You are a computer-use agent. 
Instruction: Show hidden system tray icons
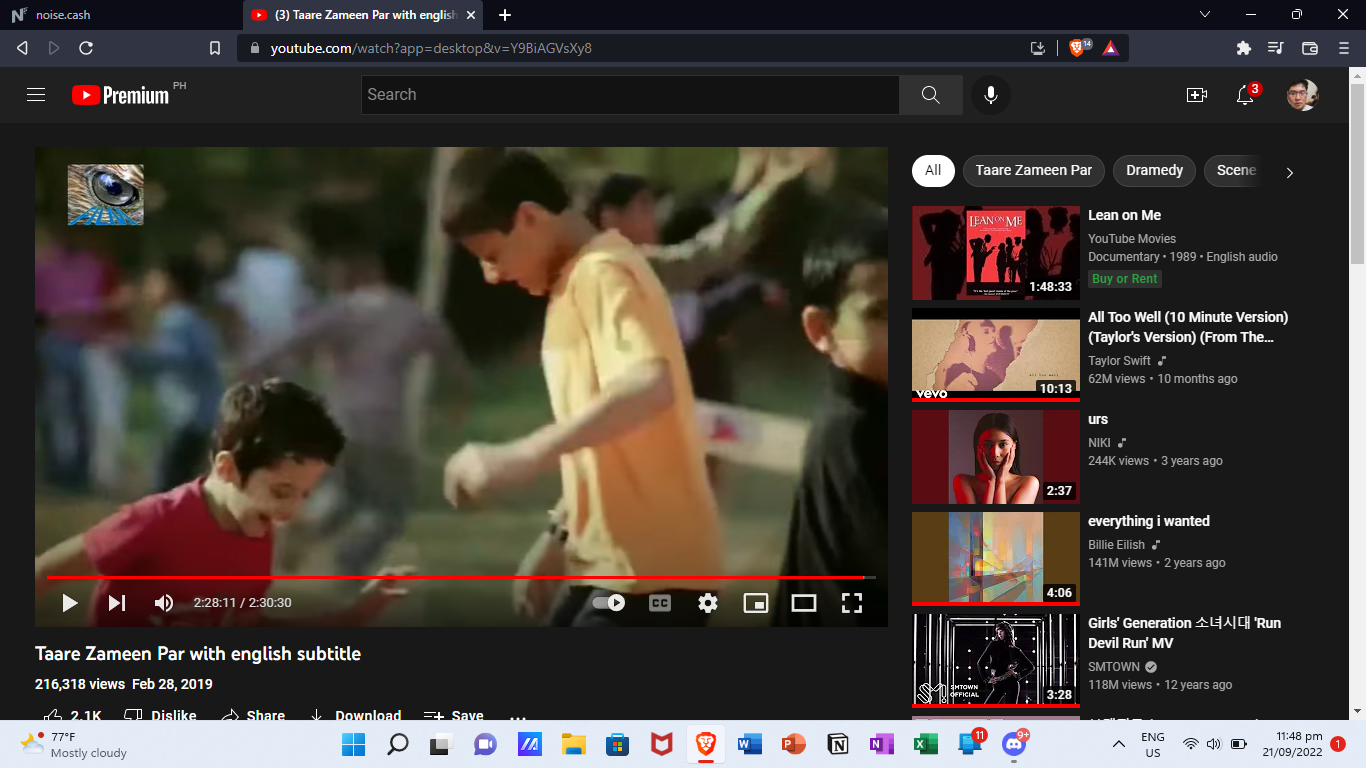point(1119,744)
